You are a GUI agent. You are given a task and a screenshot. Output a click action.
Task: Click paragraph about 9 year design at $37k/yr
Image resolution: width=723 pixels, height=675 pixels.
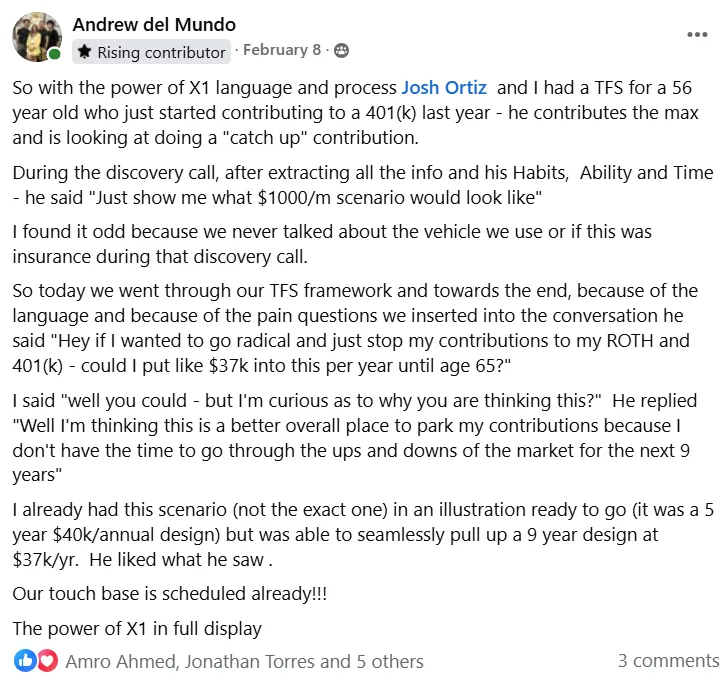click(363, 534)
